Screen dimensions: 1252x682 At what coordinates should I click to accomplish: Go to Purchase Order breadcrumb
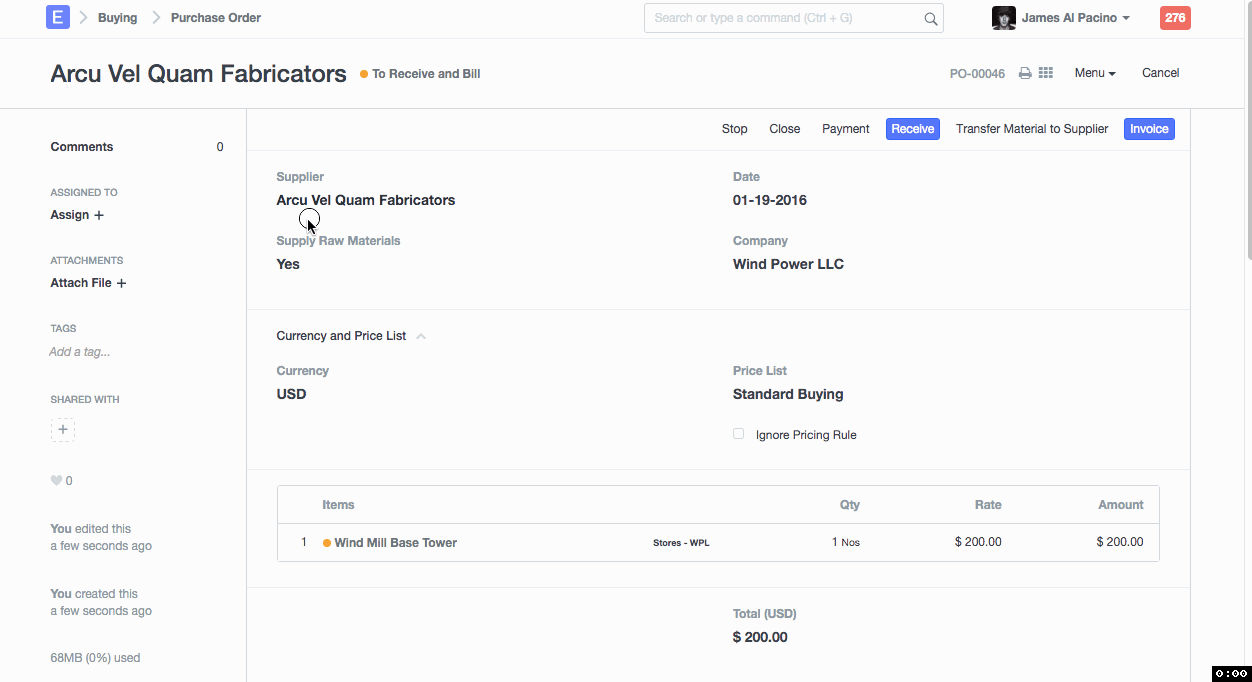click(x=215, y=18)
